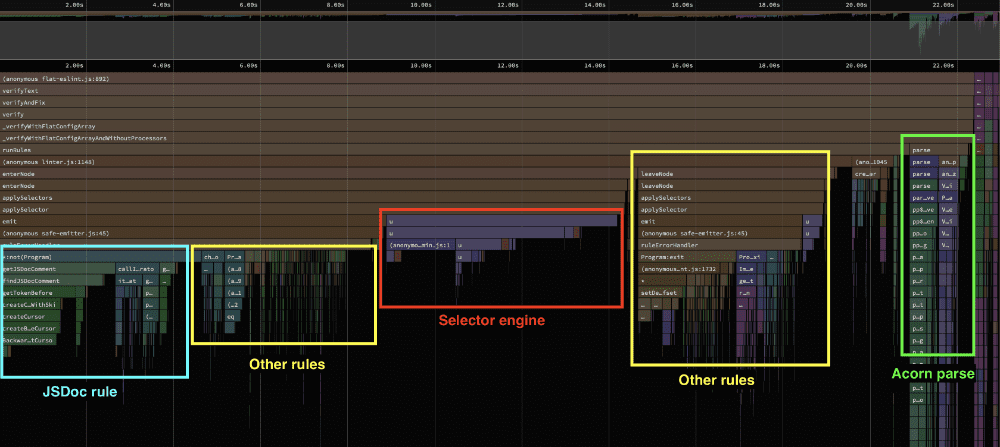Select the wide purple 'u' selector engine frame
The height and width of the screenshot is (447, 1000).
(x=500, y=221)
